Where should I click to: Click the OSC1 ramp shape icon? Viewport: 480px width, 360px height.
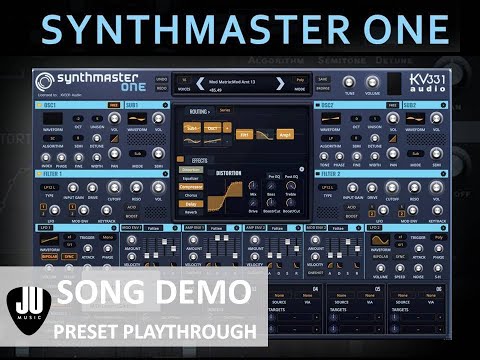pos(114,138)
